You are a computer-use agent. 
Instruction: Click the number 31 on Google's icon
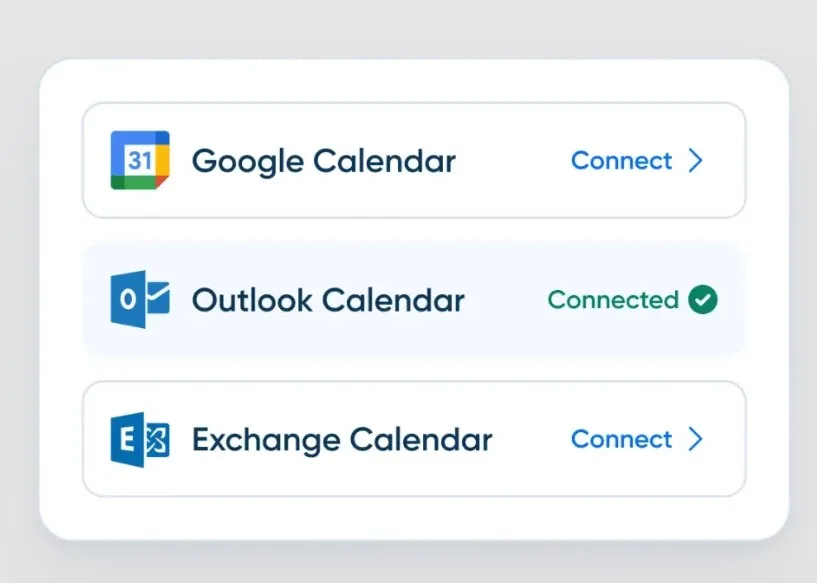tap(140, 160)
